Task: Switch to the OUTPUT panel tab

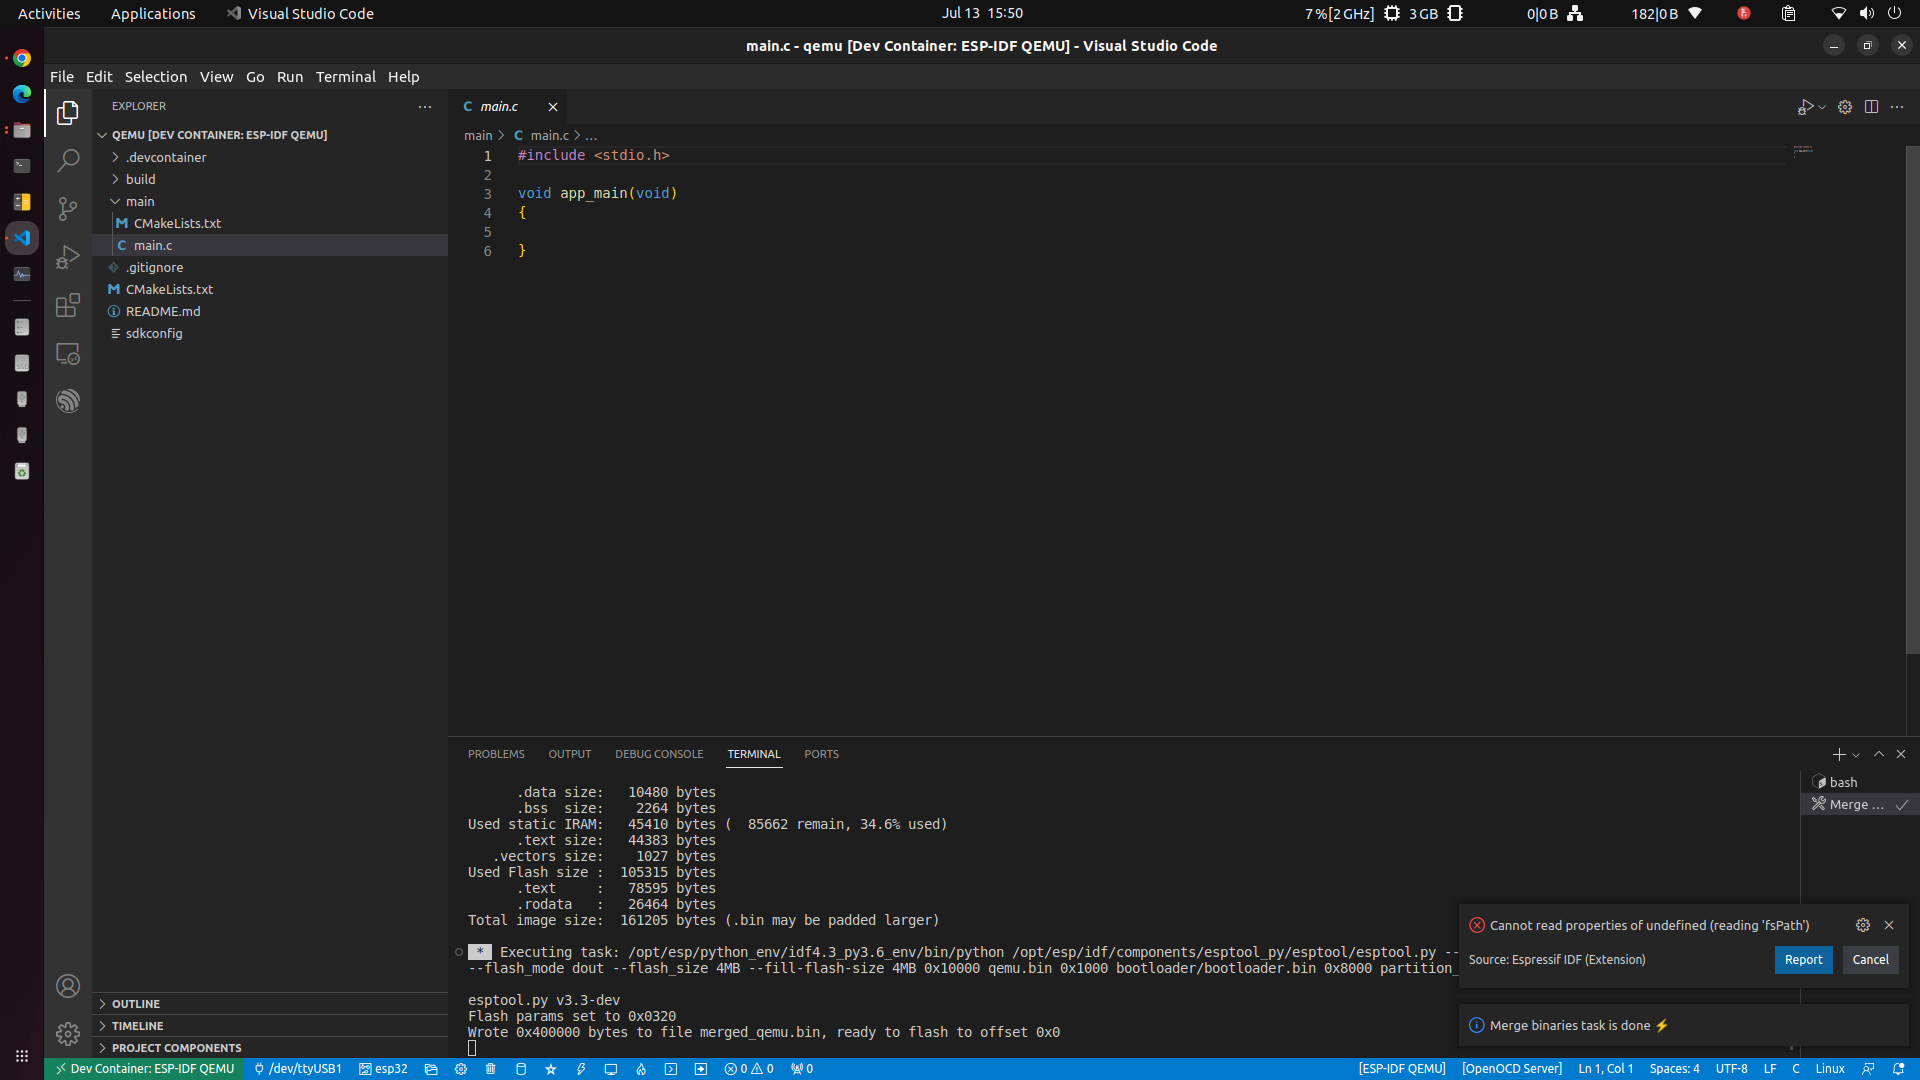Action: click(569, 754)
